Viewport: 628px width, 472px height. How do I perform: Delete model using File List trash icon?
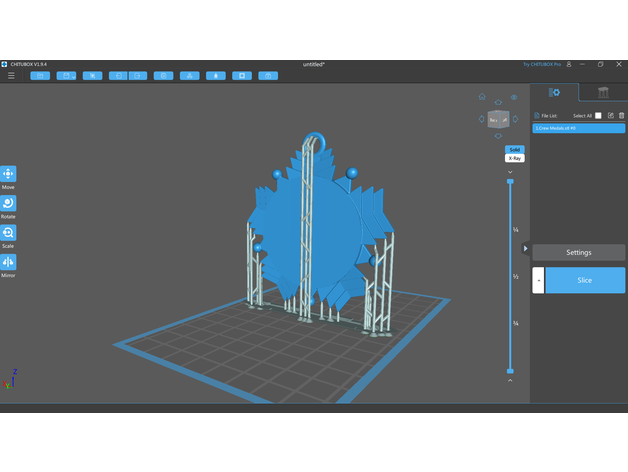[621, 116]
